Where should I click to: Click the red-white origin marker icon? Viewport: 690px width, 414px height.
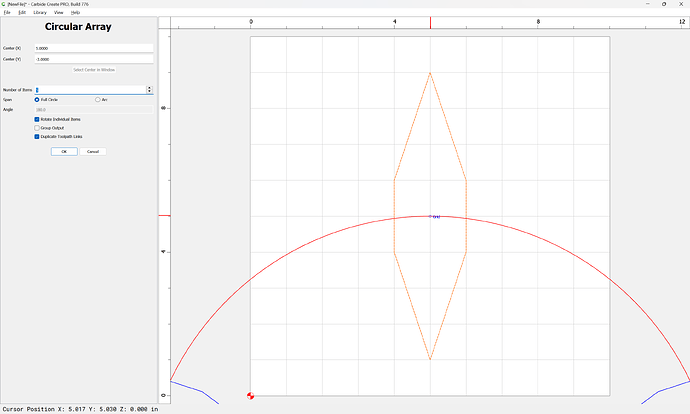click(250, 396)
